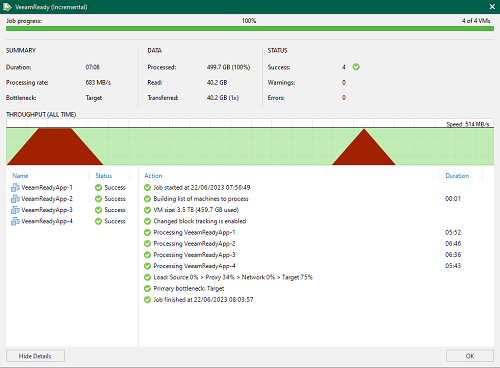Image resolution: width=500 pixels, height=368 pixels.
Task: Click duration value 06:46
Action: tap(453, 244)
